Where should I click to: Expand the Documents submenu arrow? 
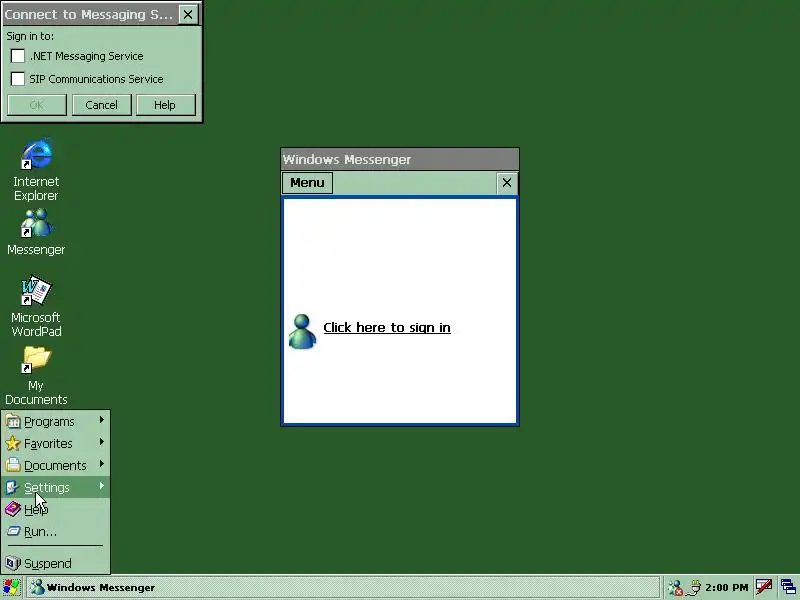coord(102,464)
